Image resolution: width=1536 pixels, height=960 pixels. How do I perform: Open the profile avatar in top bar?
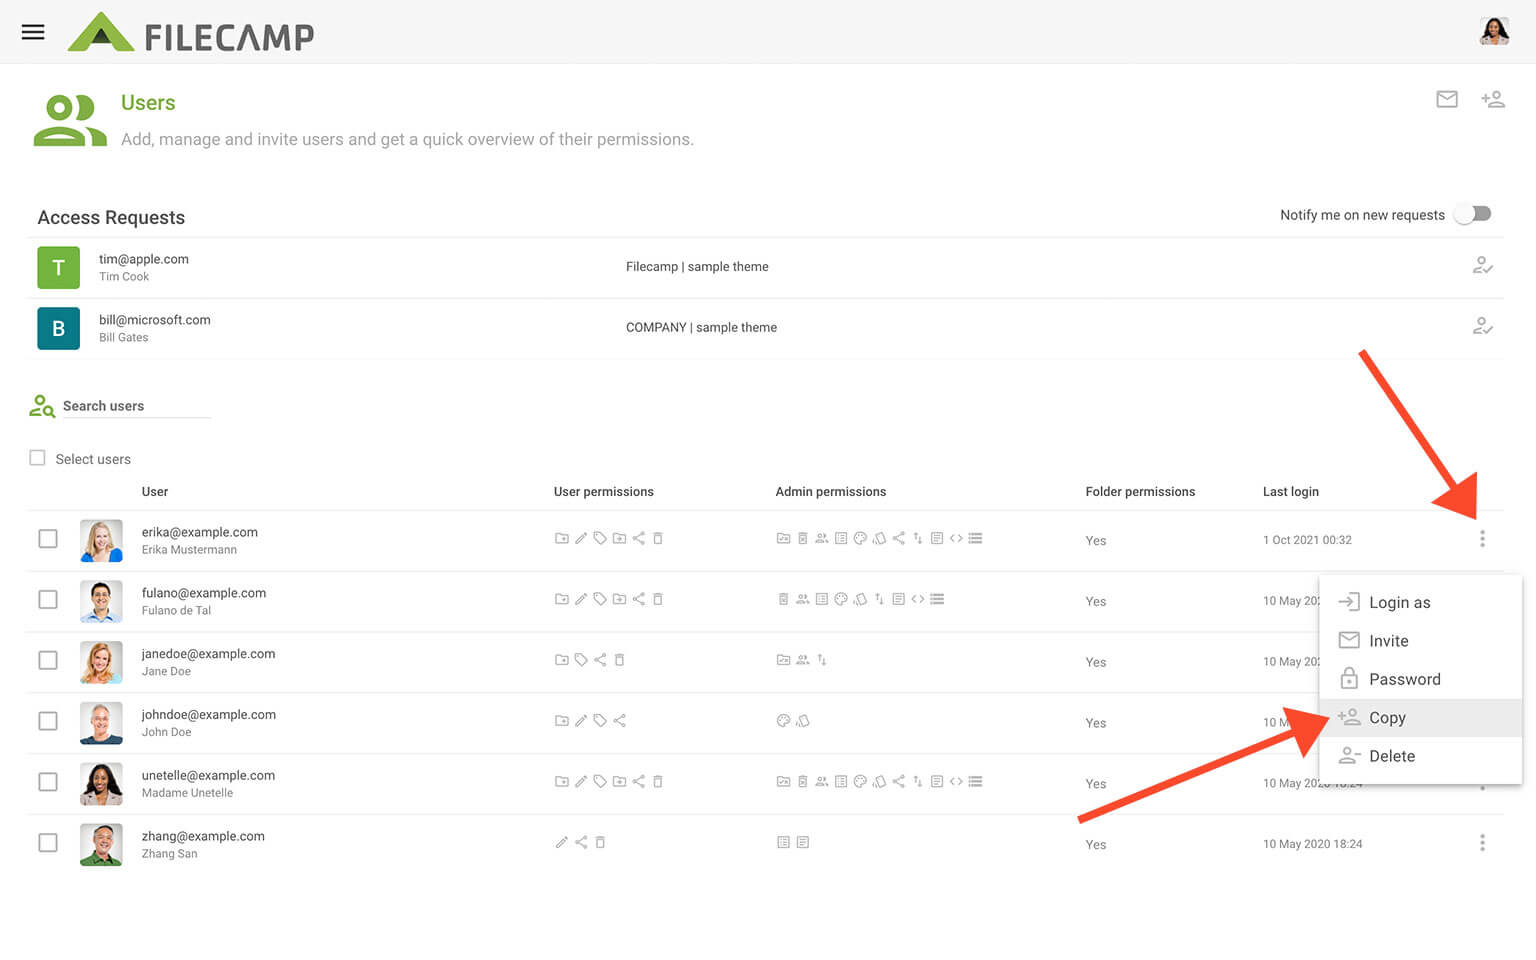tap(1494, 31)
